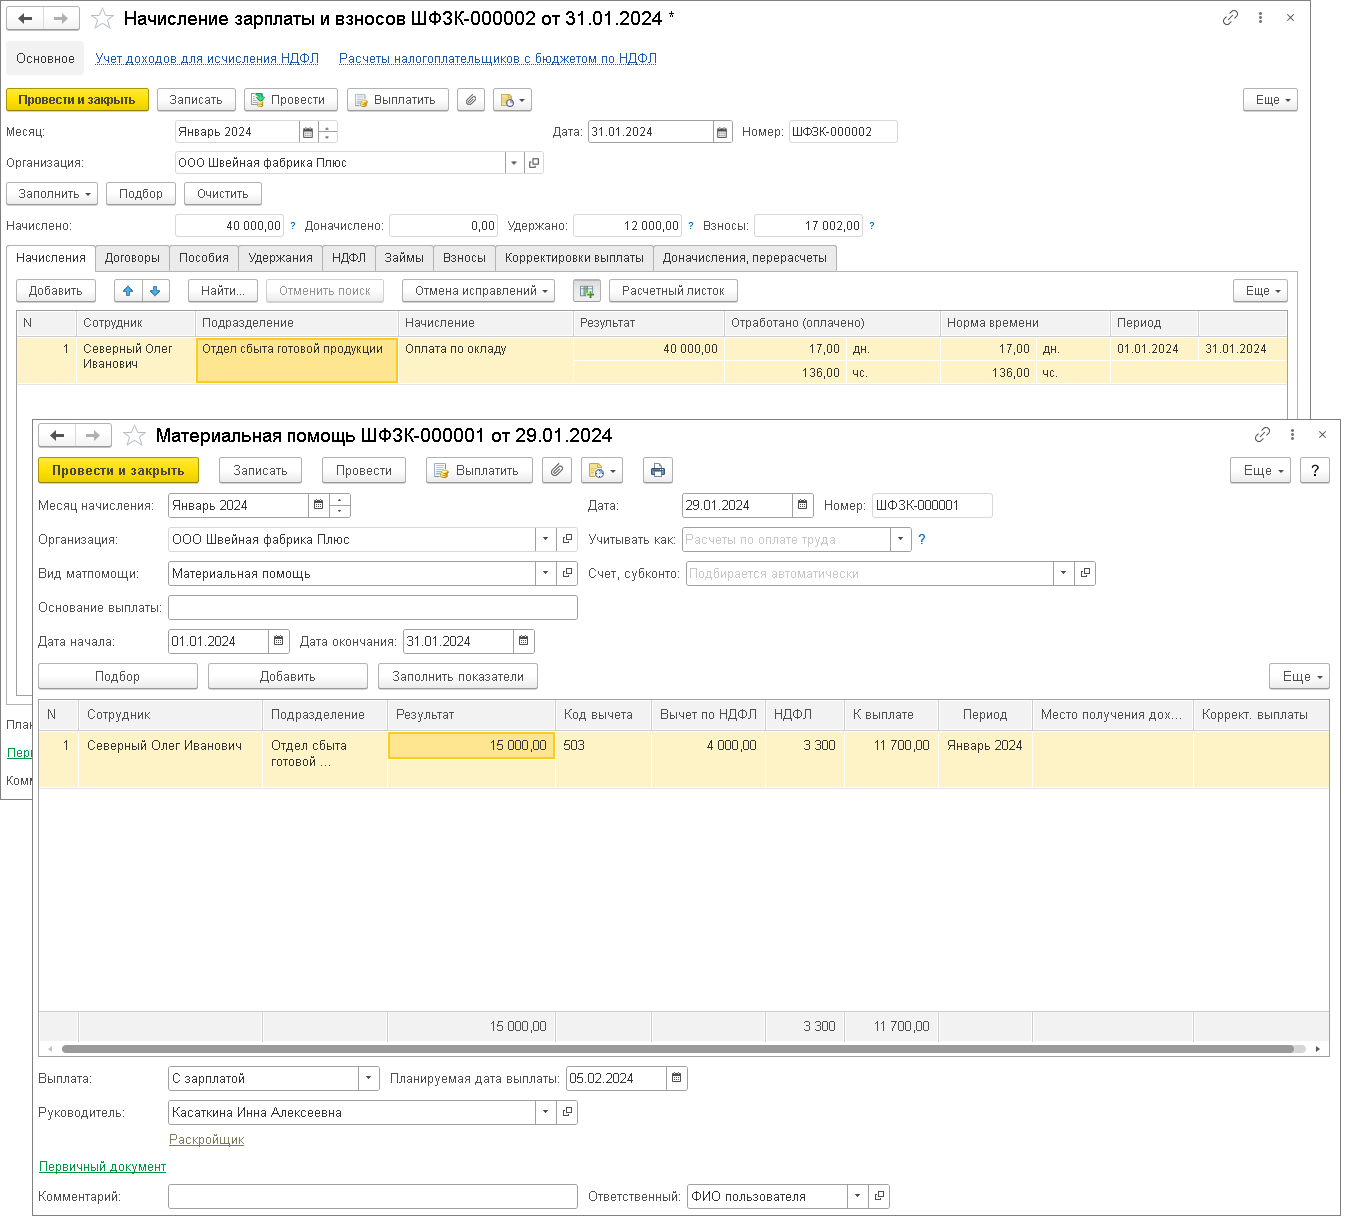Viewport: 1351px width, 1219px height.
Task: Select Код вычета cell 503
Action: coord(603,745)
